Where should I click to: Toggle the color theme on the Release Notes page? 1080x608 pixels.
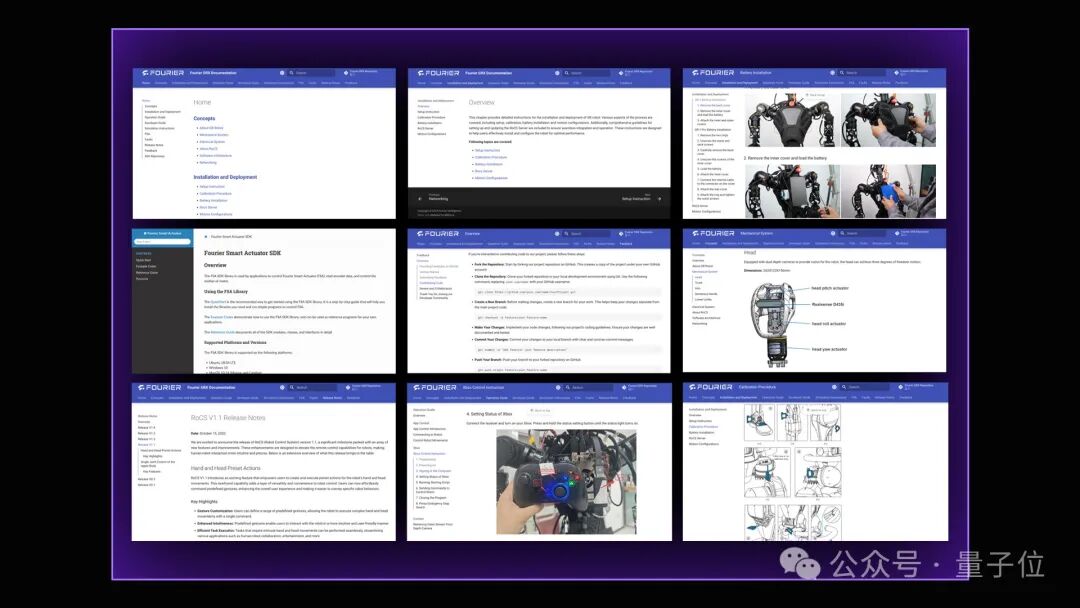tap(282, 388)
